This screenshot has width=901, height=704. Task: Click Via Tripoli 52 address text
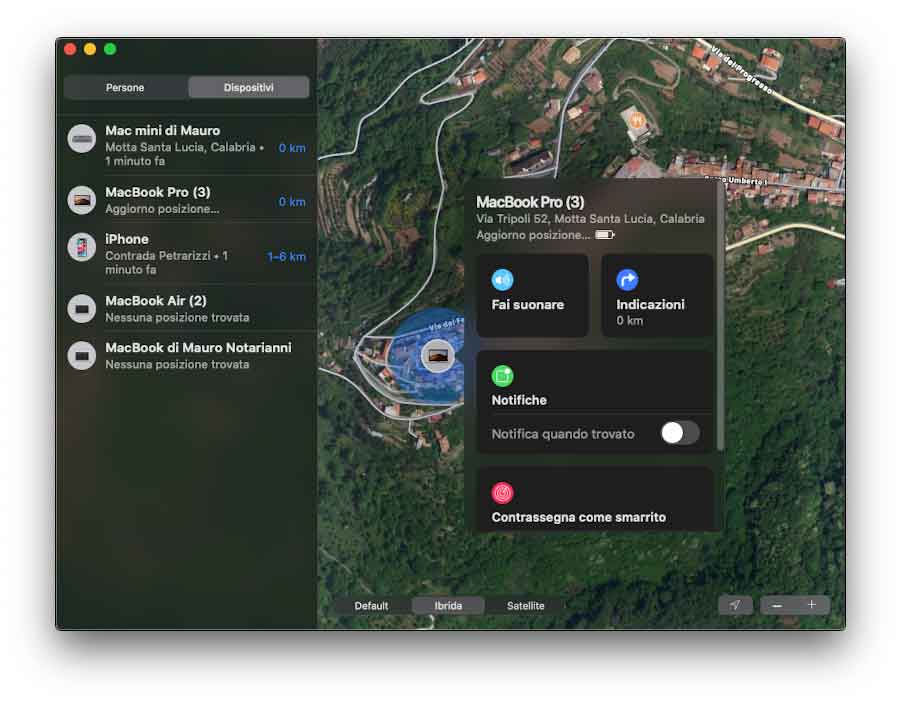click(590, 219)
